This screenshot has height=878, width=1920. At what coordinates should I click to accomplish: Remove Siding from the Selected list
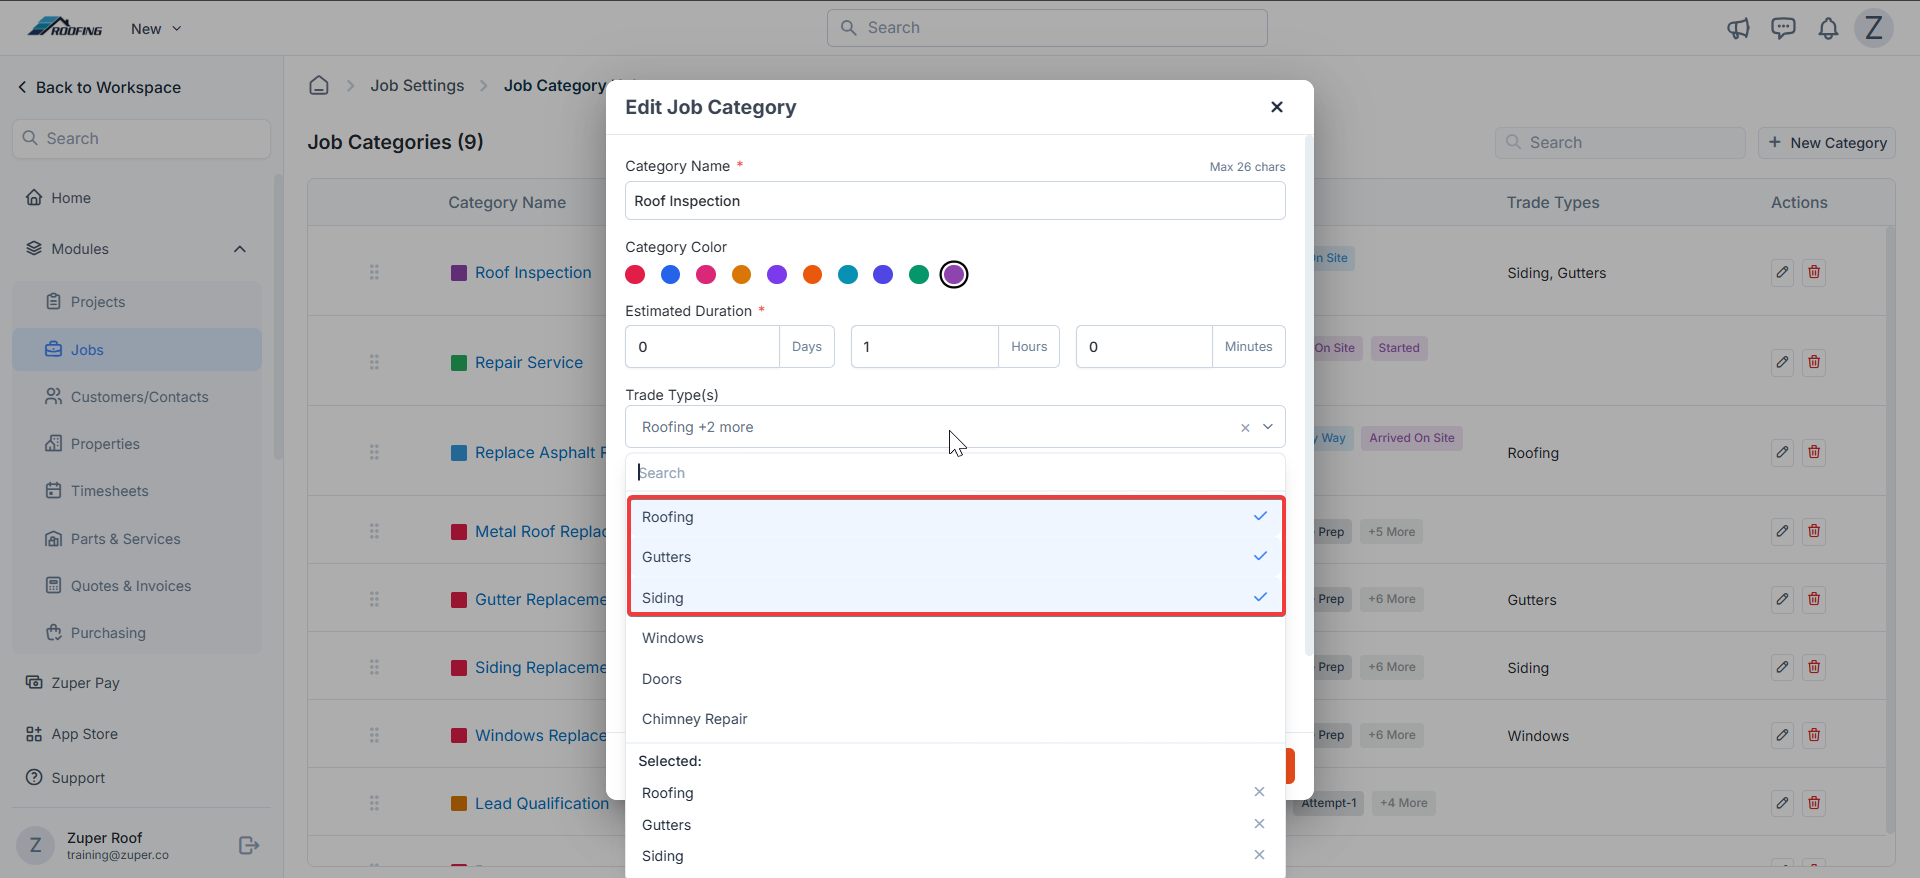(x=1259, y=855)
